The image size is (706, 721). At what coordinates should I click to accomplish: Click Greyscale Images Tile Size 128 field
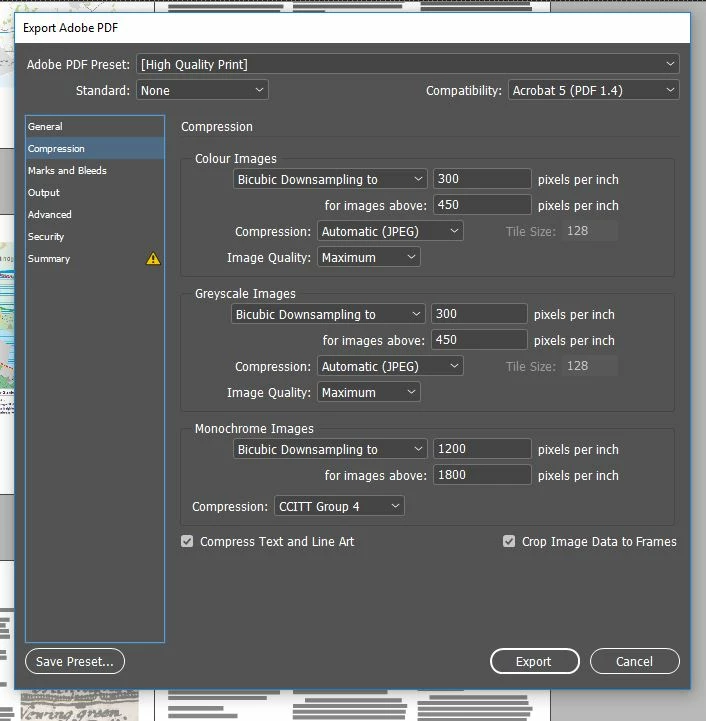pyautogui.click(x=589, y=366)
